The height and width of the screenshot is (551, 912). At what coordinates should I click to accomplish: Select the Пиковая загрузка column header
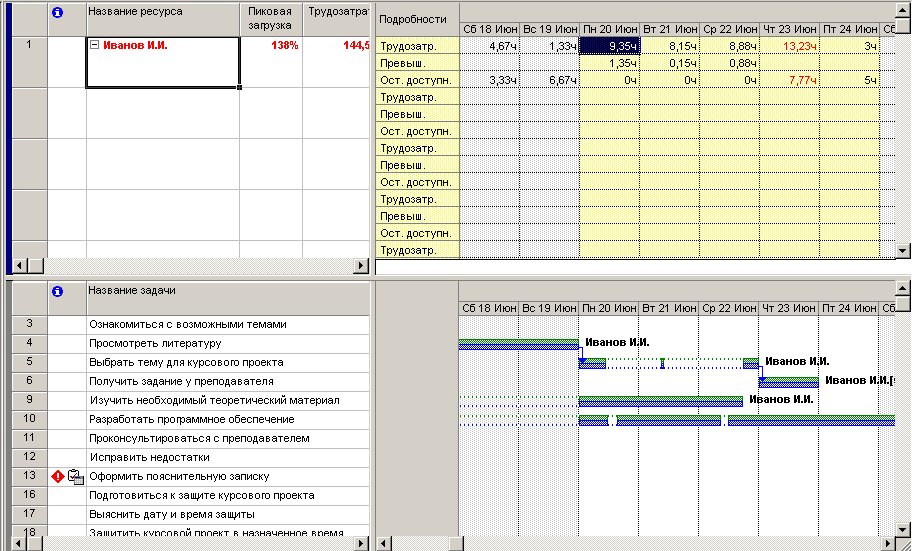tap(271, 19)
